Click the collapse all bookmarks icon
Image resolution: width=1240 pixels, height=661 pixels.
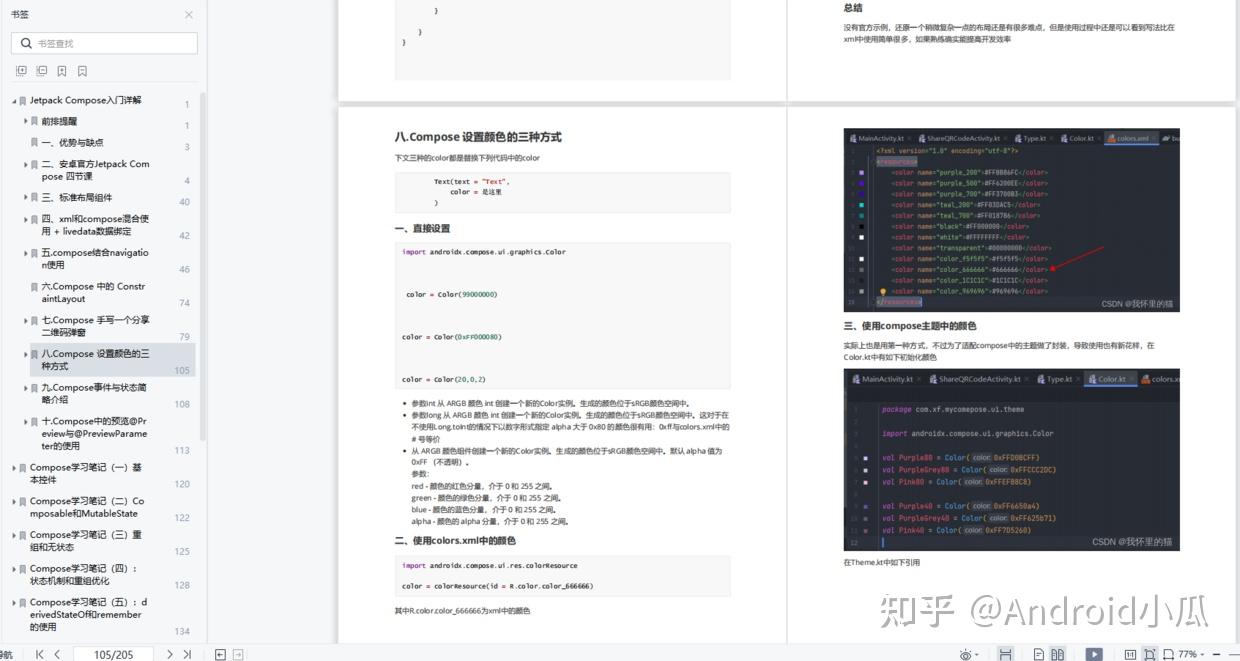pyautogui.click(x=42, y=71)
